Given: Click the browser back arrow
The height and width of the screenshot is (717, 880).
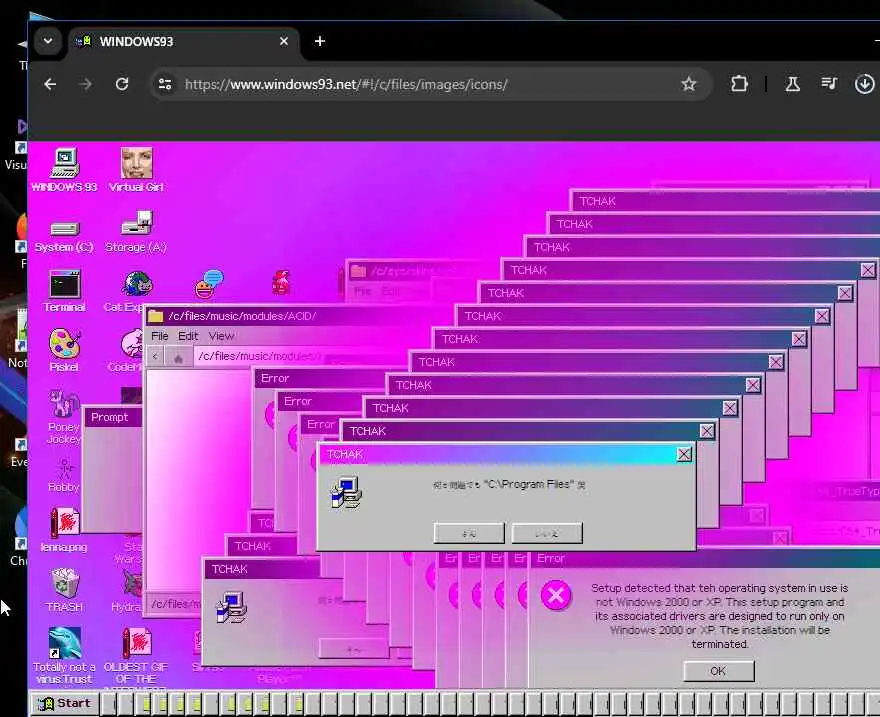Looking at the screenshot, I should coord(50,84).
